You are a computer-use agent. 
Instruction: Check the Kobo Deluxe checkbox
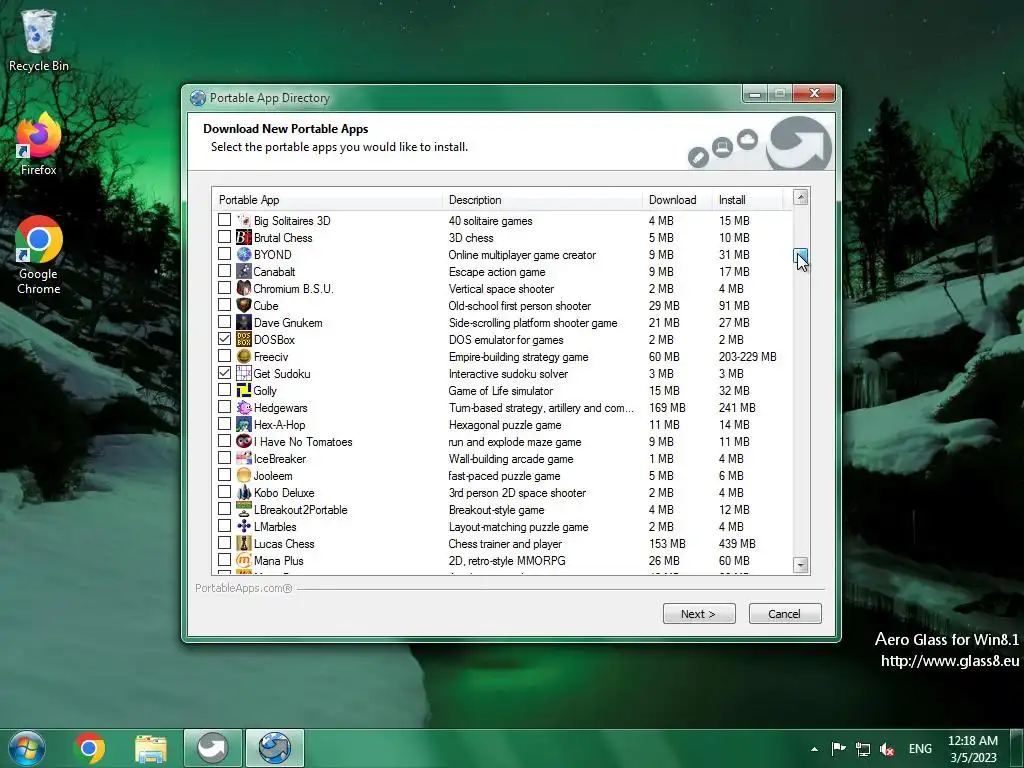[224, 492]
